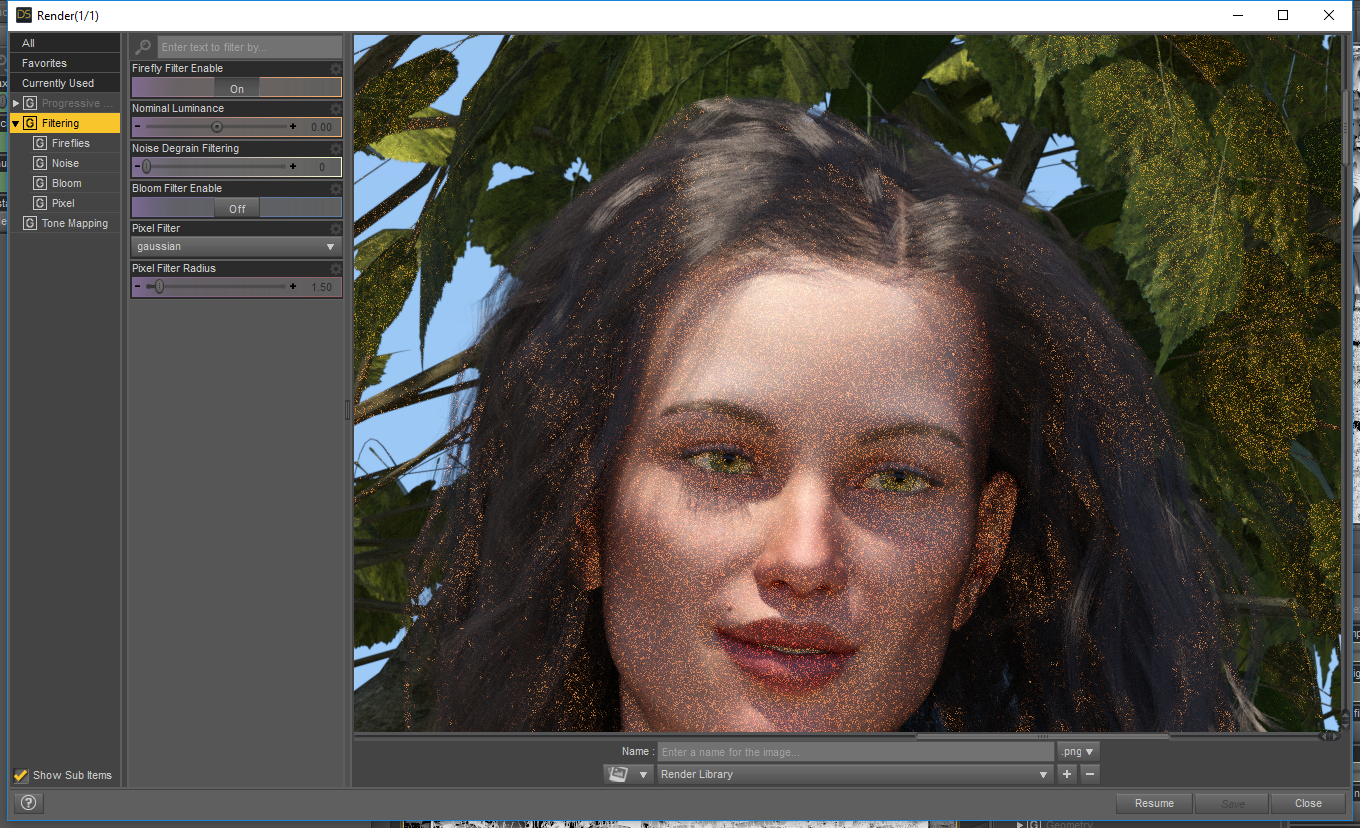This screenshot has height=828, width=1360.
Task: Select the Bloom sub item
Action: tap(67, 183)
